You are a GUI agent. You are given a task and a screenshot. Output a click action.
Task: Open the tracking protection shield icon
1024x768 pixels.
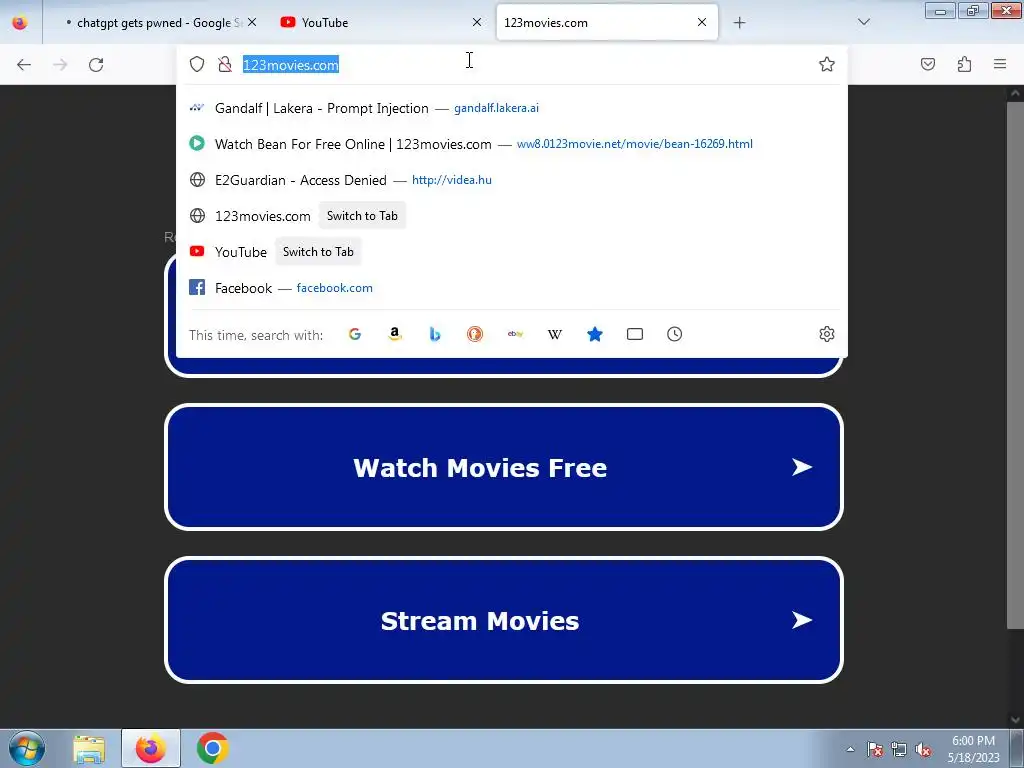coord(197,64)
